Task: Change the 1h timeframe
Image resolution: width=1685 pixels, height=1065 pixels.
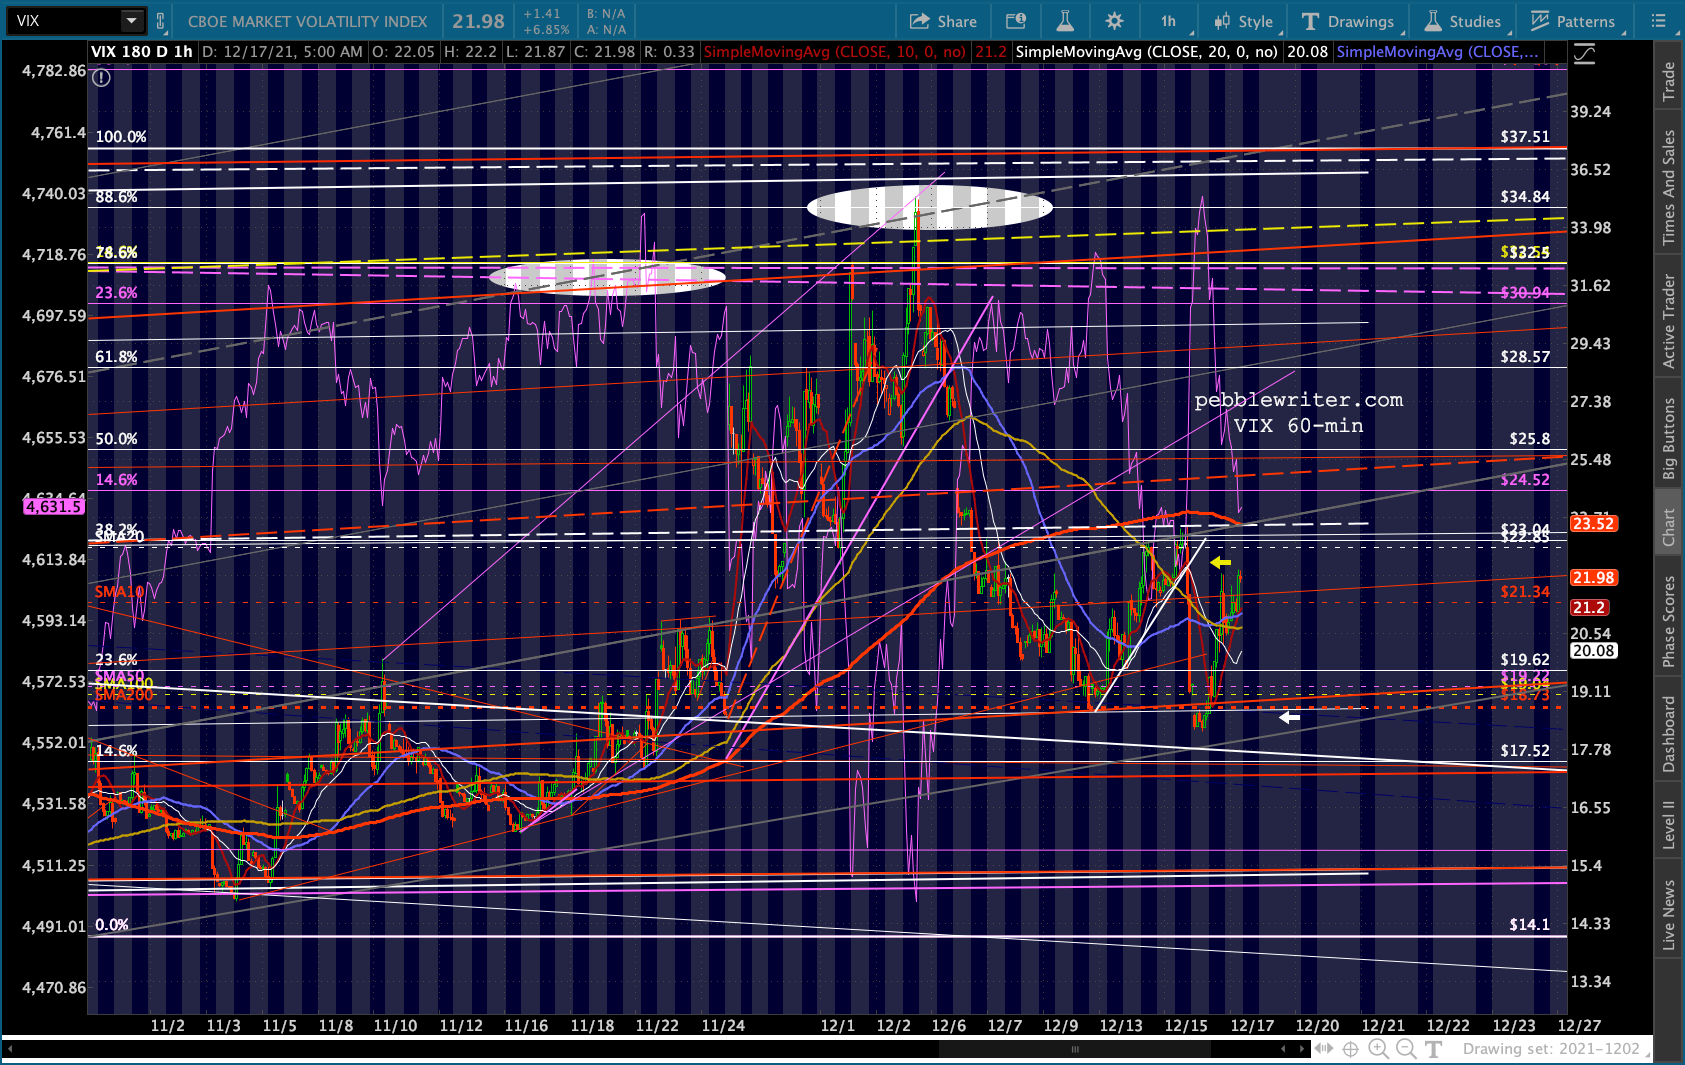Action: (x=1168, y=21)
